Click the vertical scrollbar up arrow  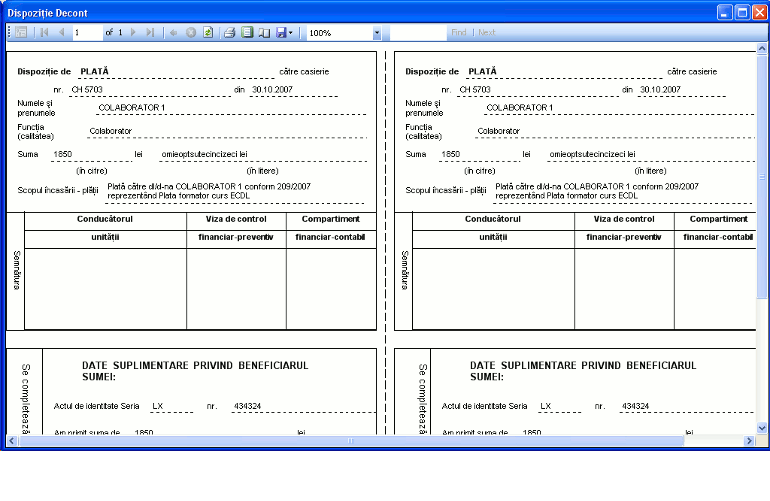(762, 48)
